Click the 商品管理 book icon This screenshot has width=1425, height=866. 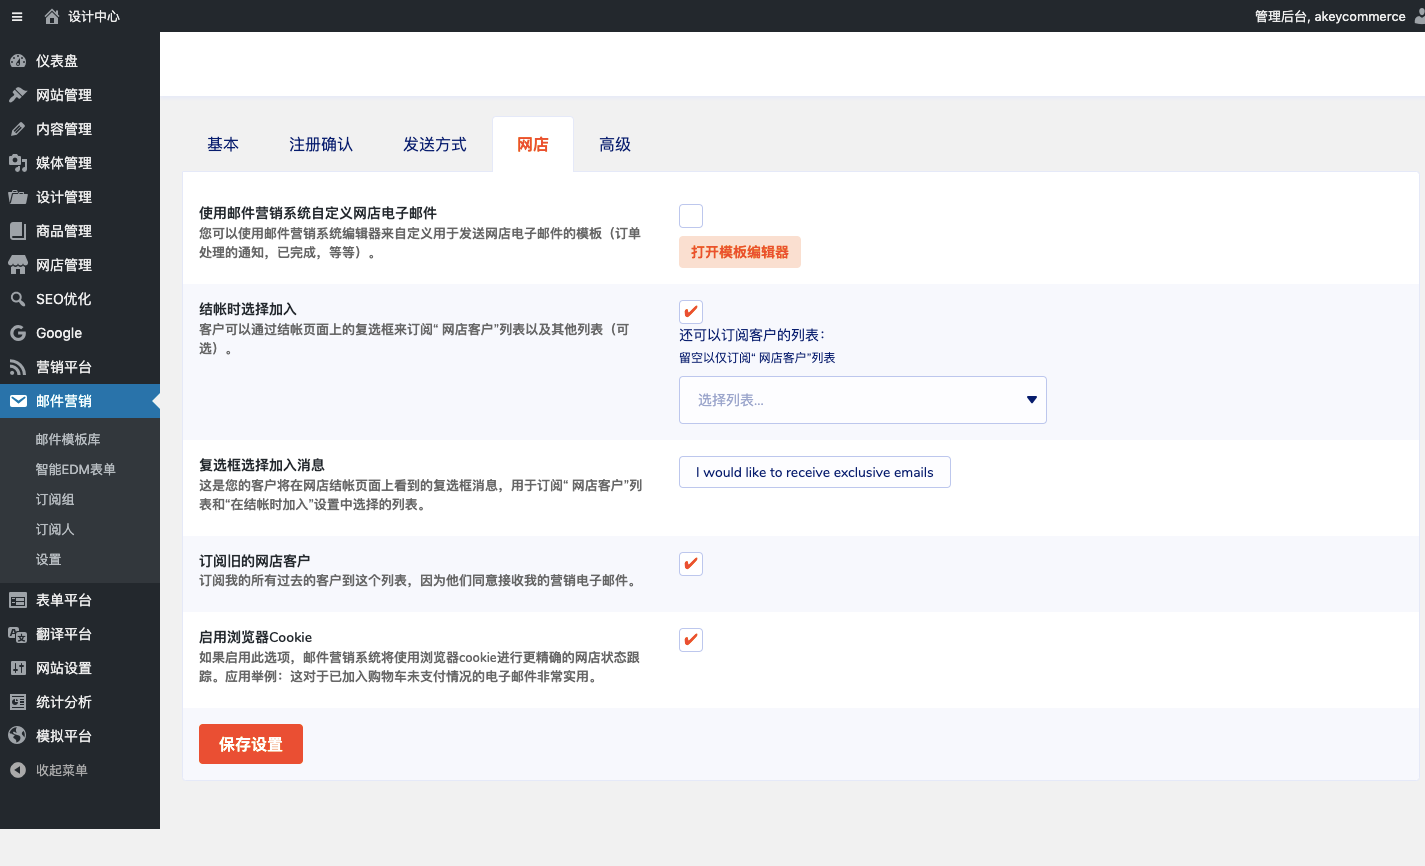[x=17, y=231]
